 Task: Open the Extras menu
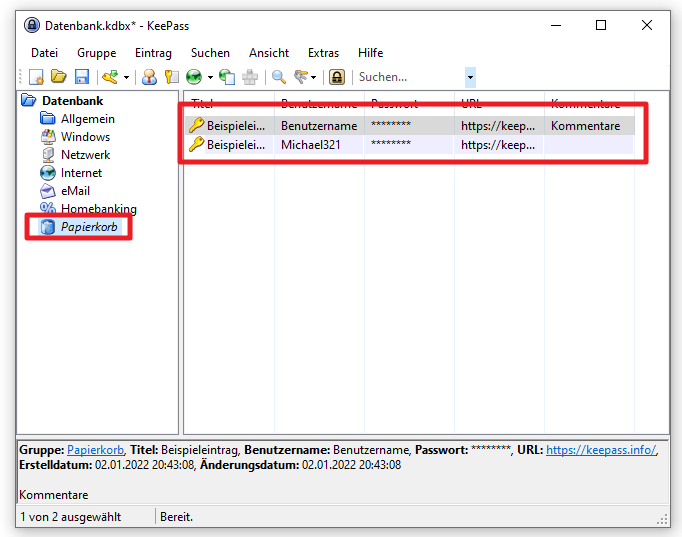[323, 53]
